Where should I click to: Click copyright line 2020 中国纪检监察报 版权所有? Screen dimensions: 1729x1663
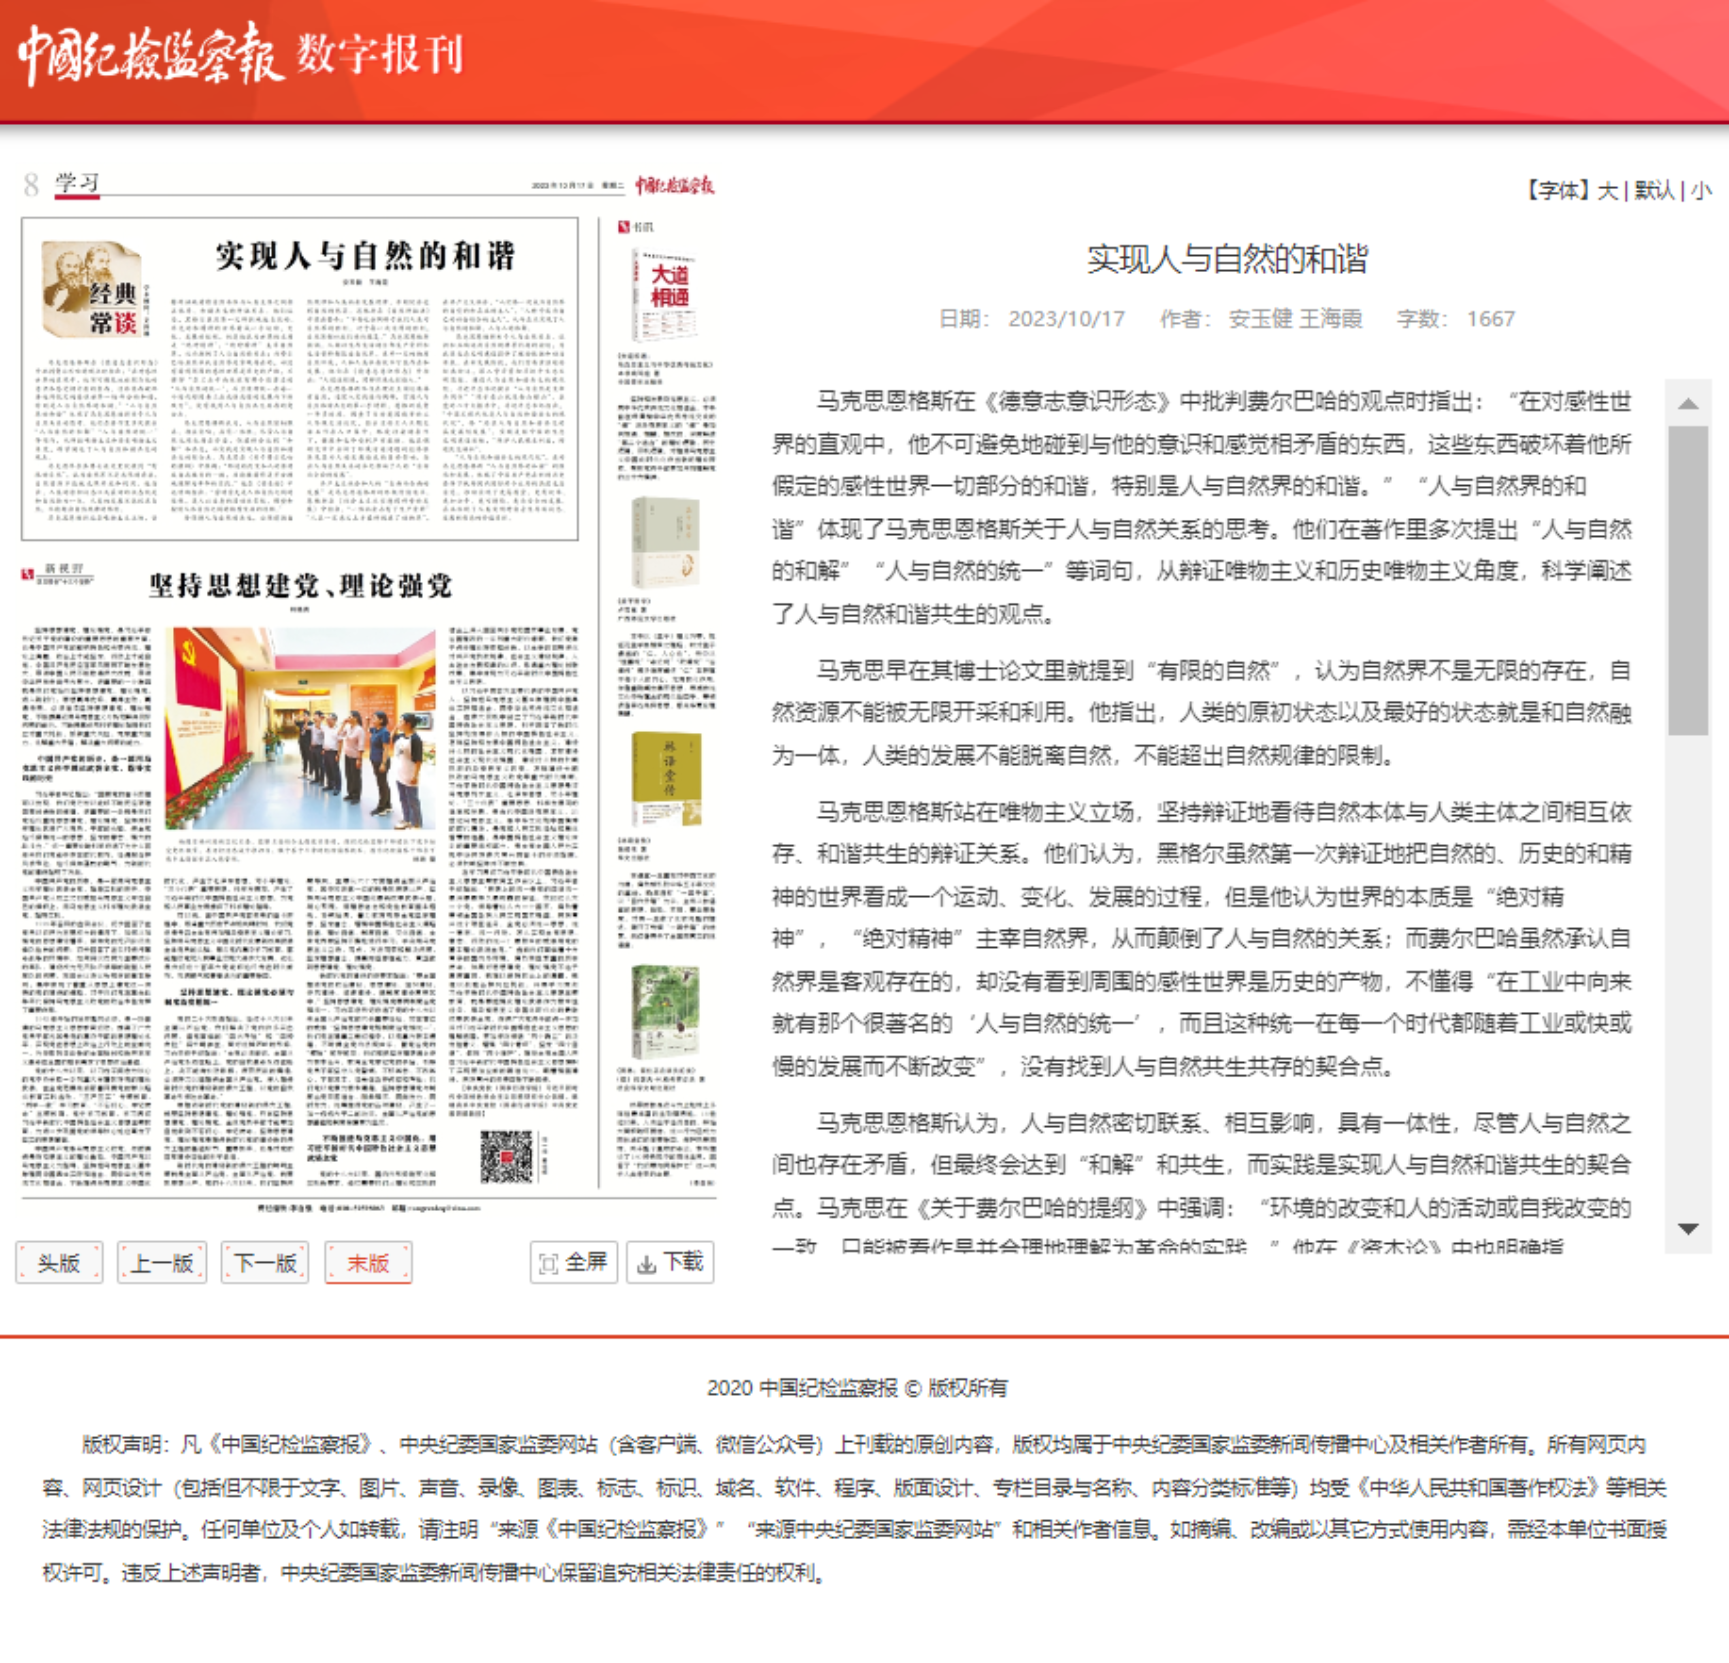pos(857,1388)
